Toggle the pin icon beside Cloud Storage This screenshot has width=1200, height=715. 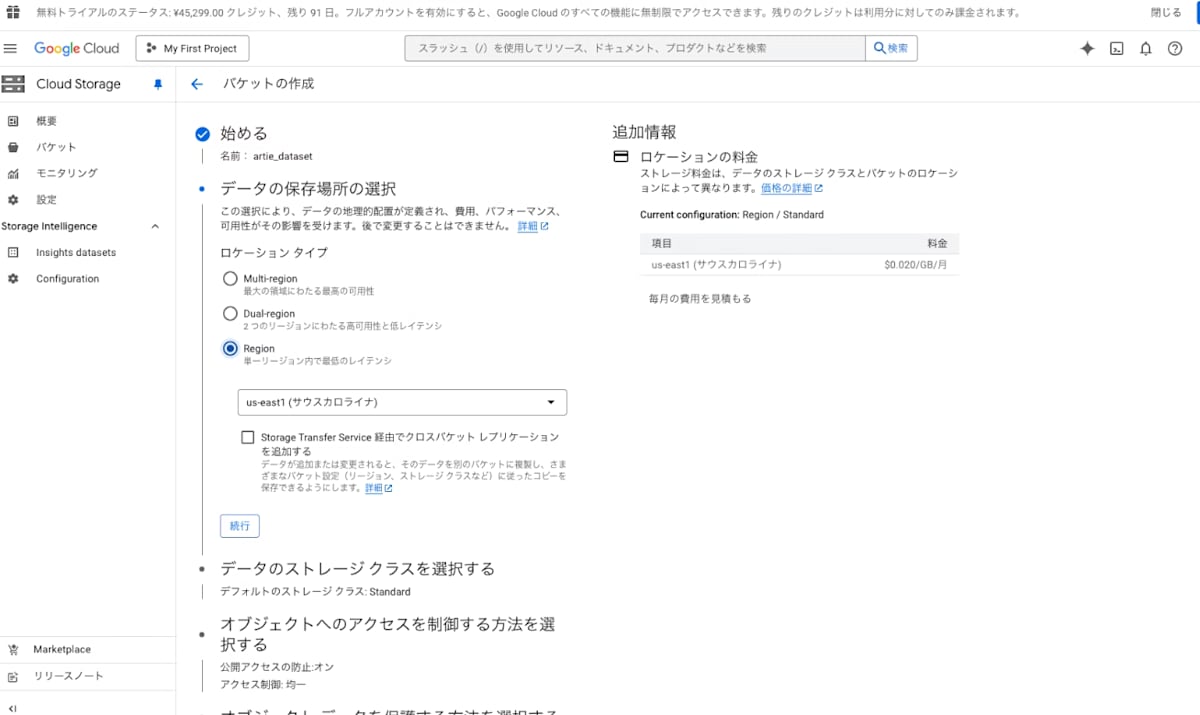click(x=157, y=85)
